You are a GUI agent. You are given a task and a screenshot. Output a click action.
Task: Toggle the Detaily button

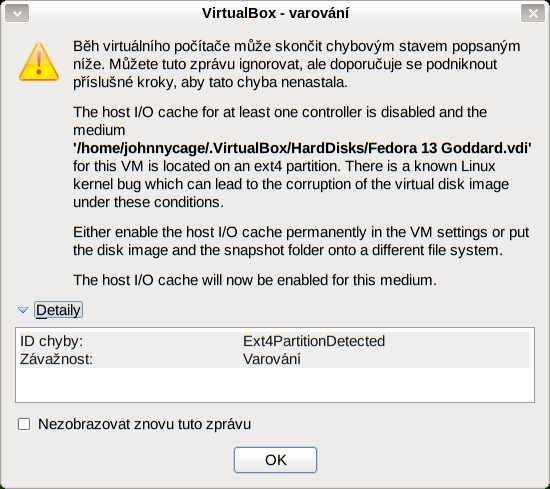pos(58,310)
